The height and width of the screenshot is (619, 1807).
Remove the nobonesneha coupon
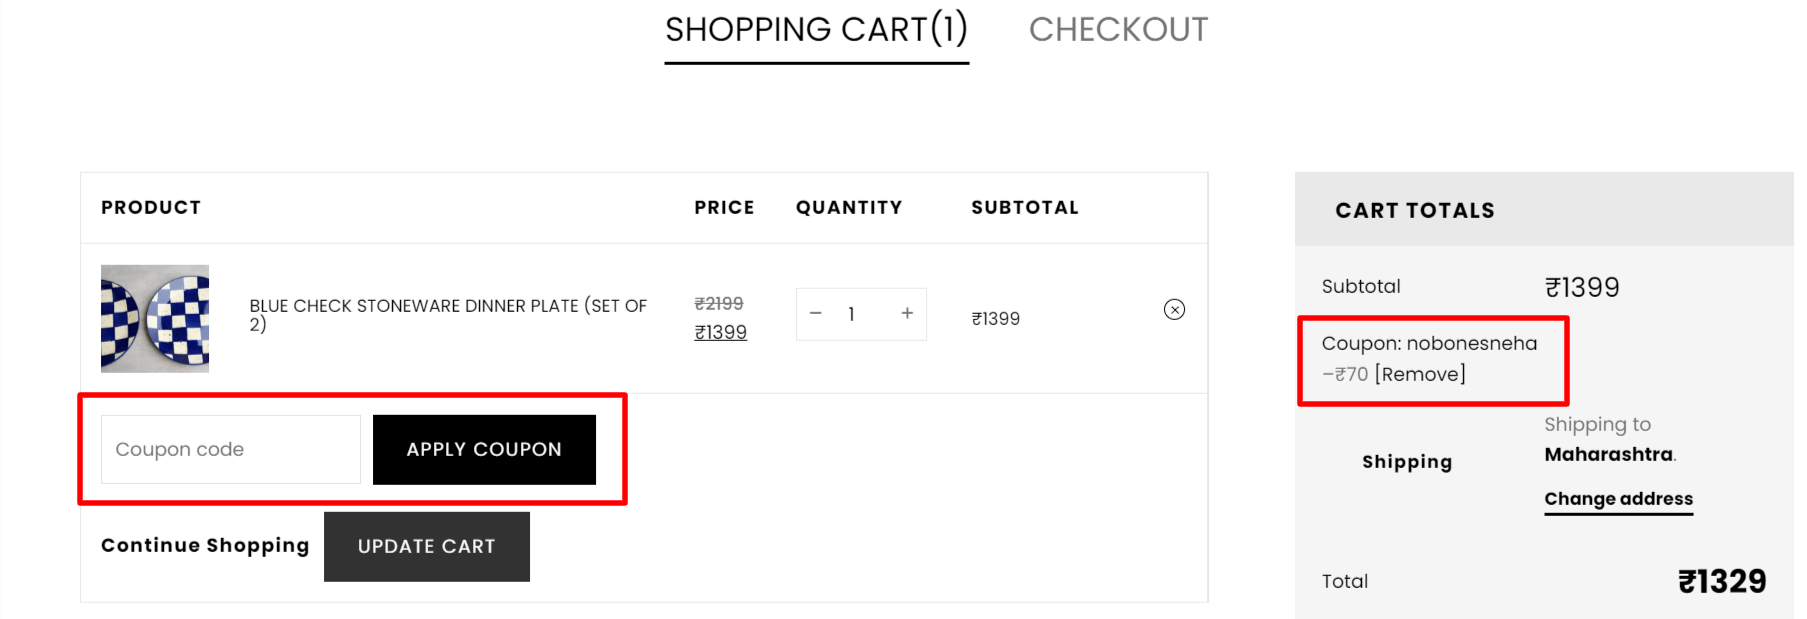pyautogui.click(x=1420, y=374)
